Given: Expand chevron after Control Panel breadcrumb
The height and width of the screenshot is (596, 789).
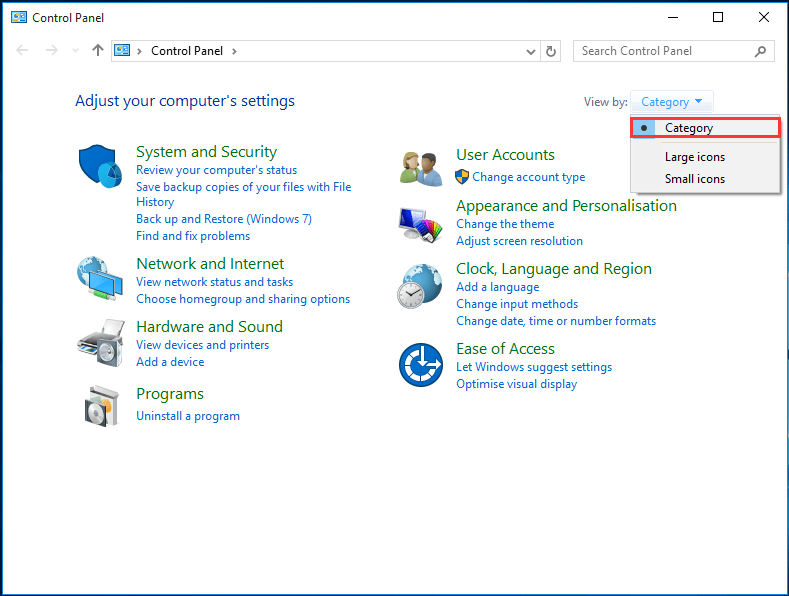Looking at the screenshot, I should [x=234, y=51].
